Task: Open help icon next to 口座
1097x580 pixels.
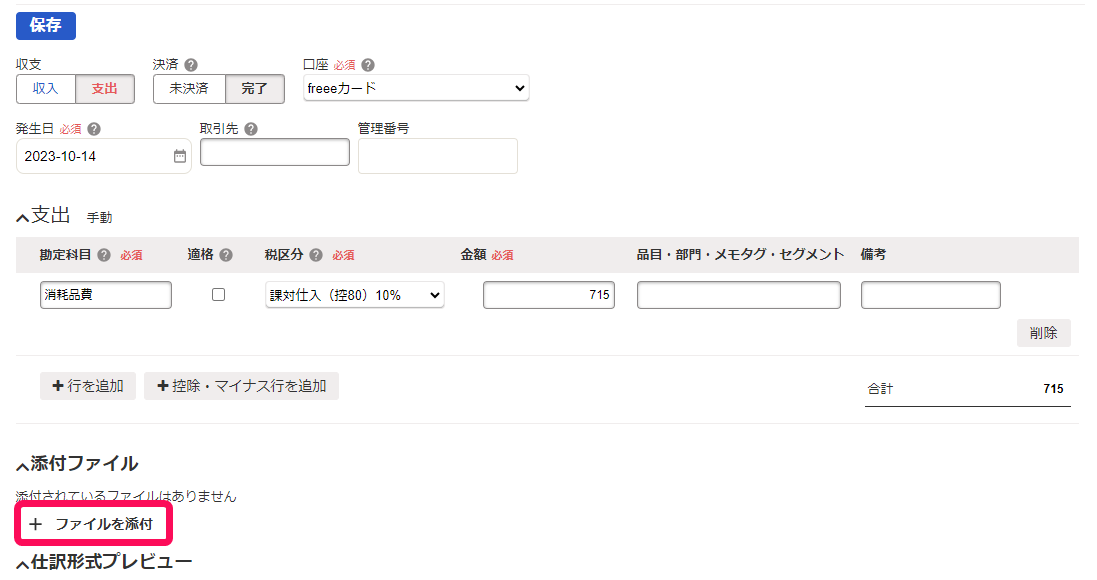Action: (368, 65)
